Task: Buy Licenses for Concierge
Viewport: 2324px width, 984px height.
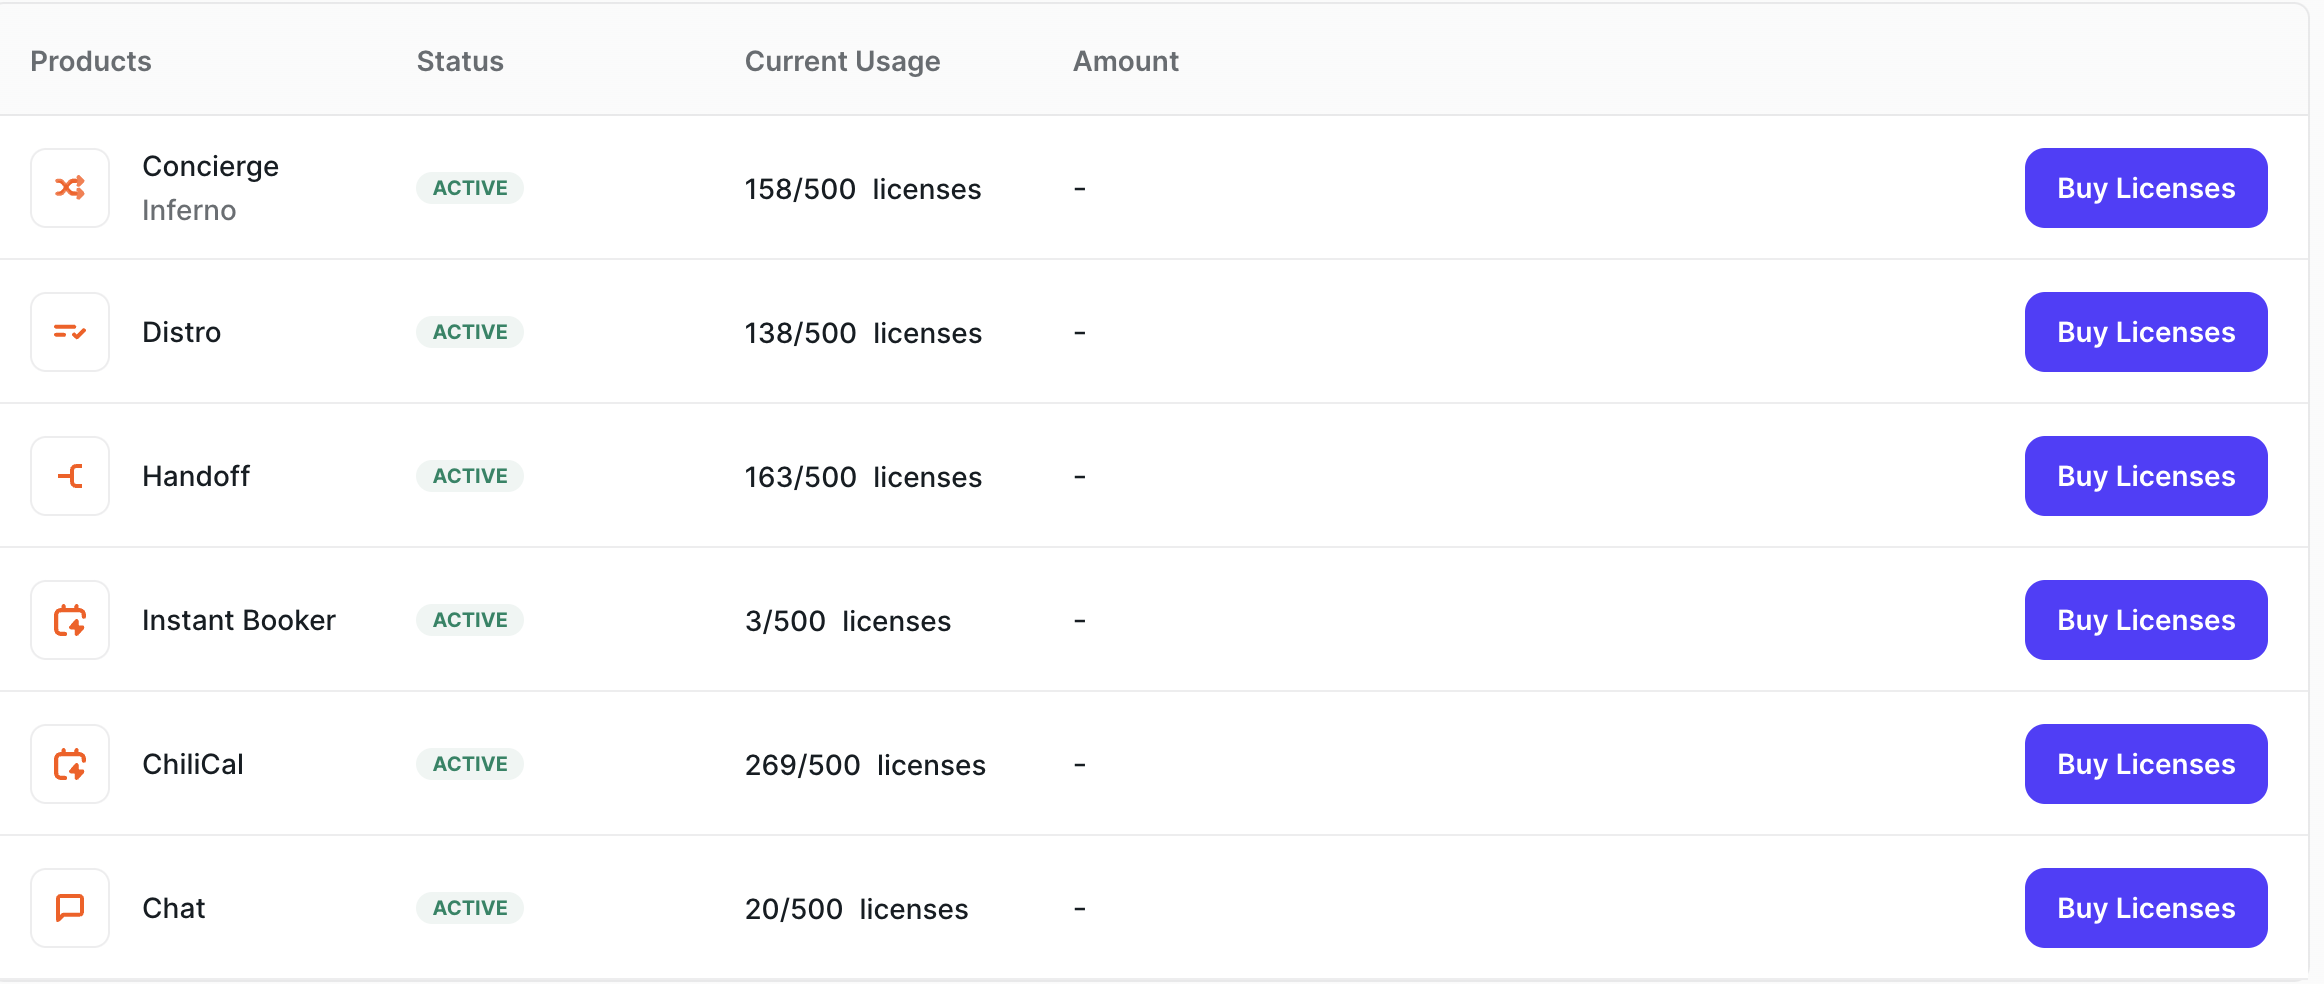Action: pos(2146,188)
